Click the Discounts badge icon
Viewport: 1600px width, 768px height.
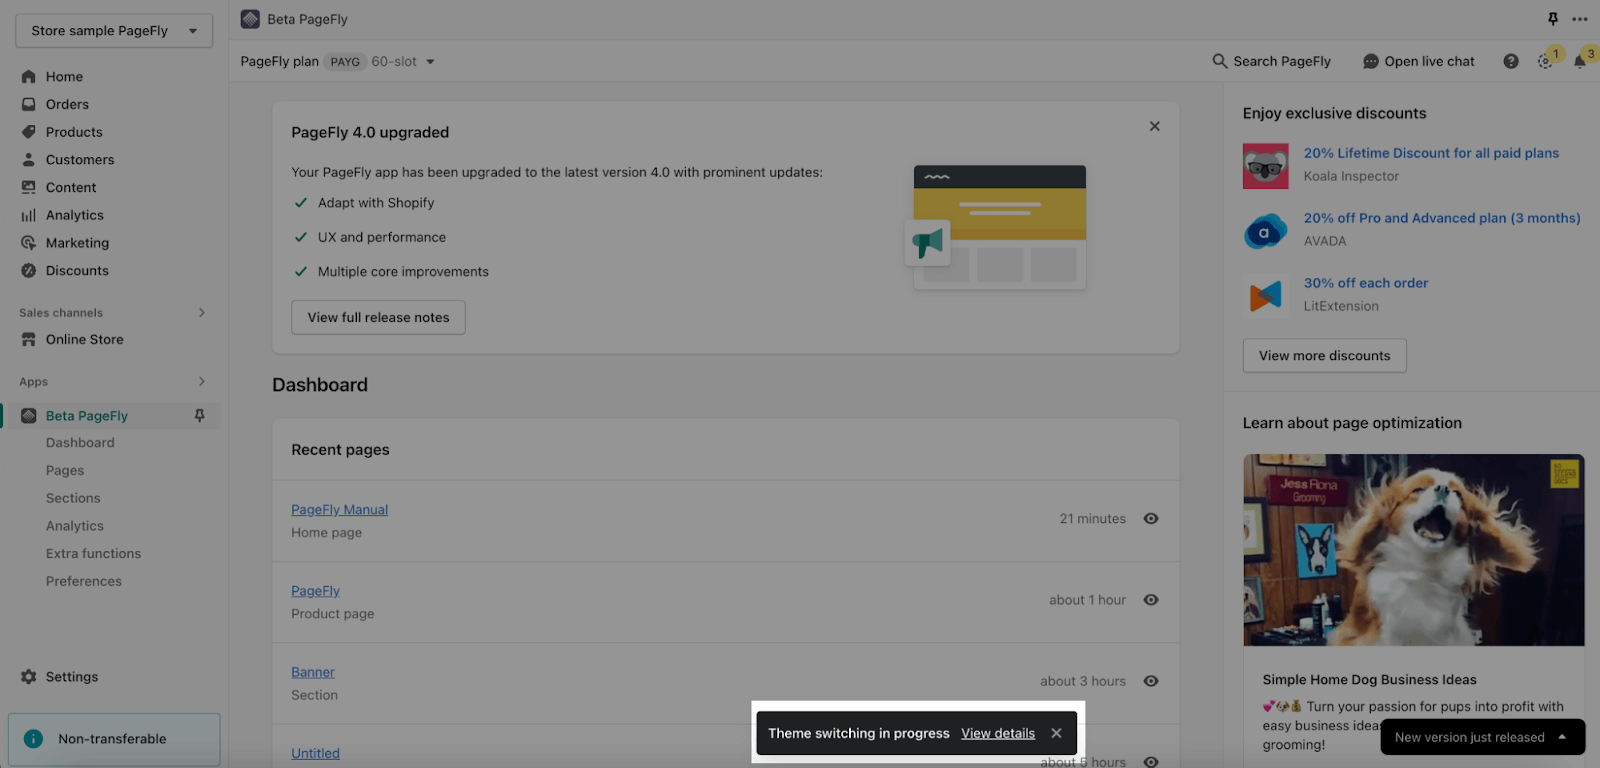coord(29,271)
